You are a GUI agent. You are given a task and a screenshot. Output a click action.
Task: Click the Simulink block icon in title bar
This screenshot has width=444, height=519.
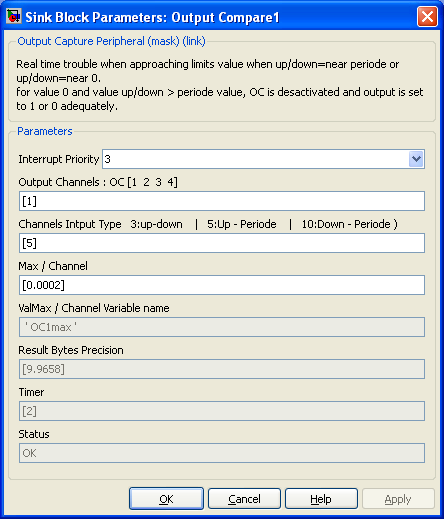pos(14,16)
